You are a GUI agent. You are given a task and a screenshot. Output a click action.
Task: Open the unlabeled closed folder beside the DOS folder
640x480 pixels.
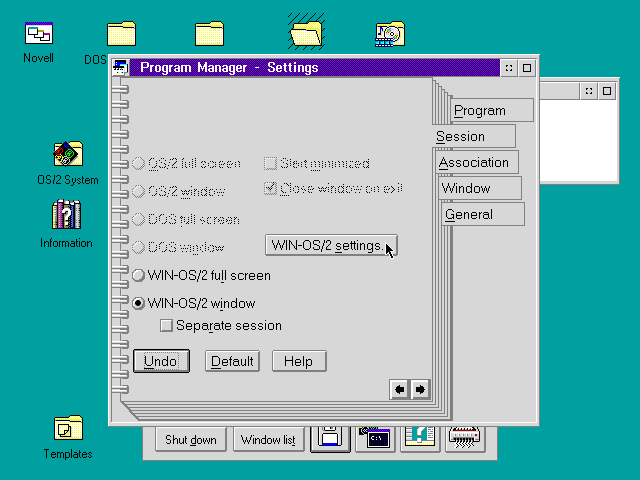[x=209, y=33]
